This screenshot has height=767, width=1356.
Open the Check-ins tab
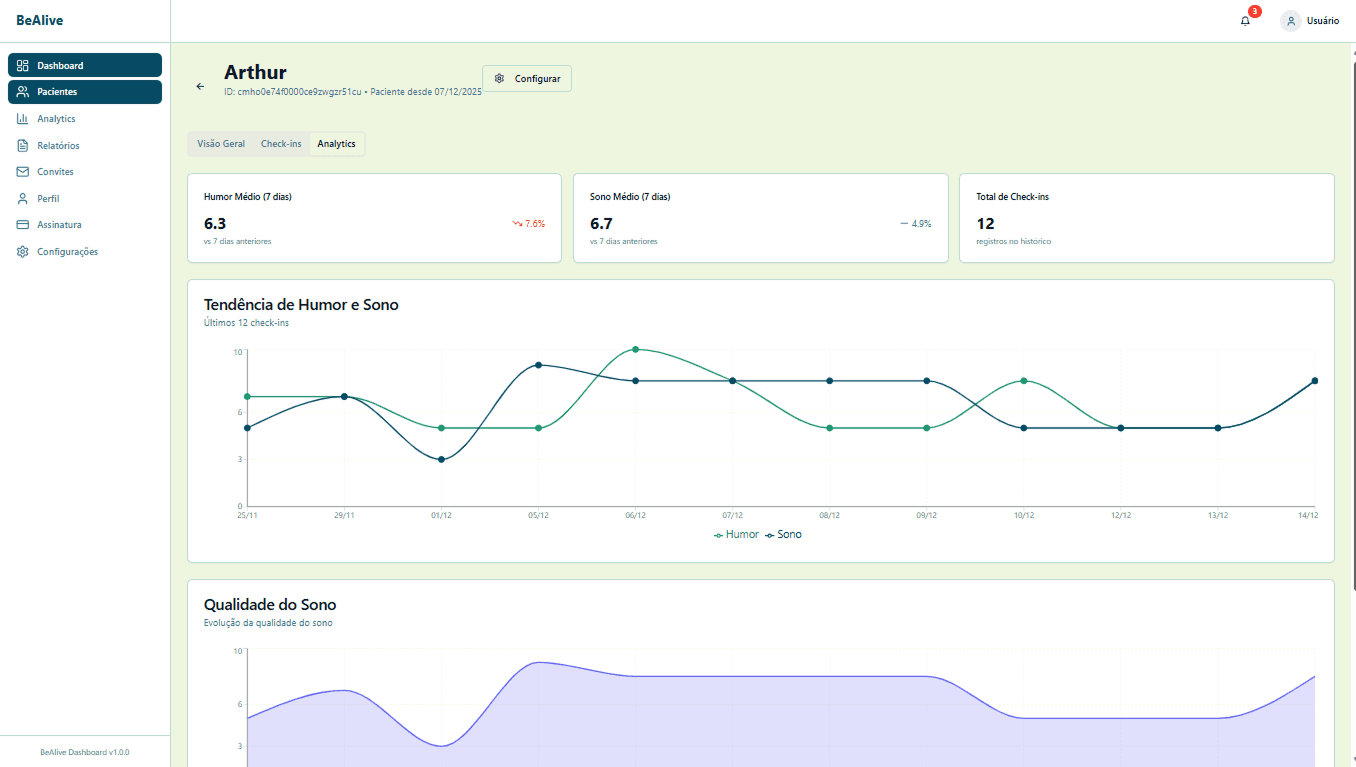[x=281, y=143]
